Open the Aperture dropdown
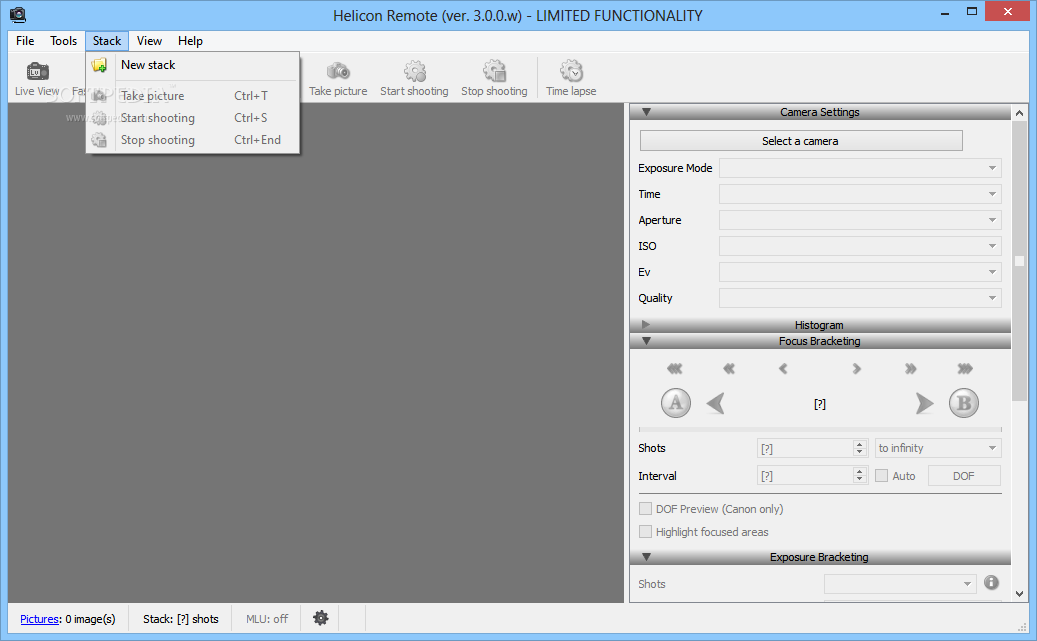Viewport: 1037px width, 641px height. [860, 220]
